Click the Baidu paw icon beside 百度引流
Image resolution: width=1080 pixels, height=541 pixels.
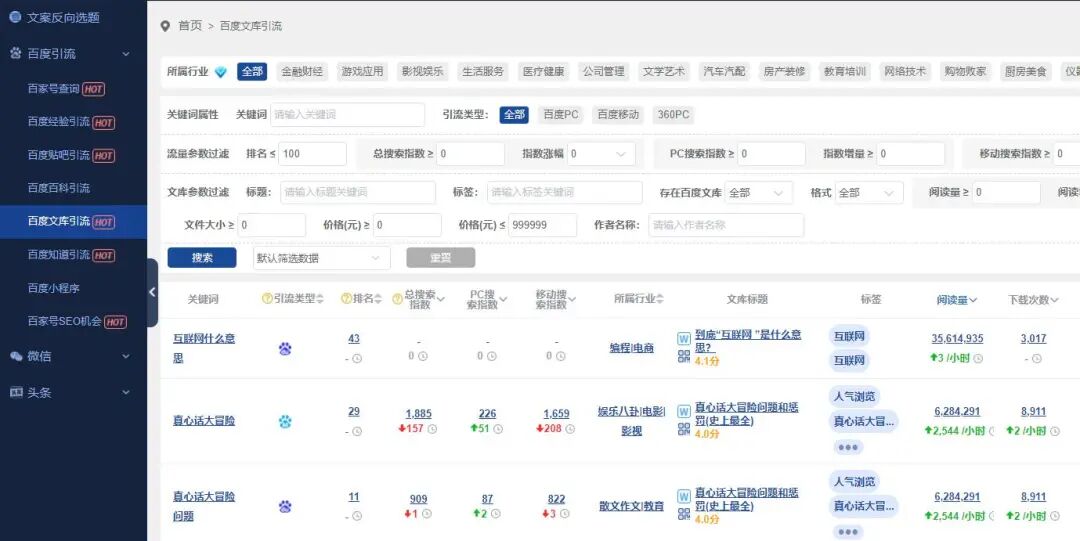coord(16,54)
